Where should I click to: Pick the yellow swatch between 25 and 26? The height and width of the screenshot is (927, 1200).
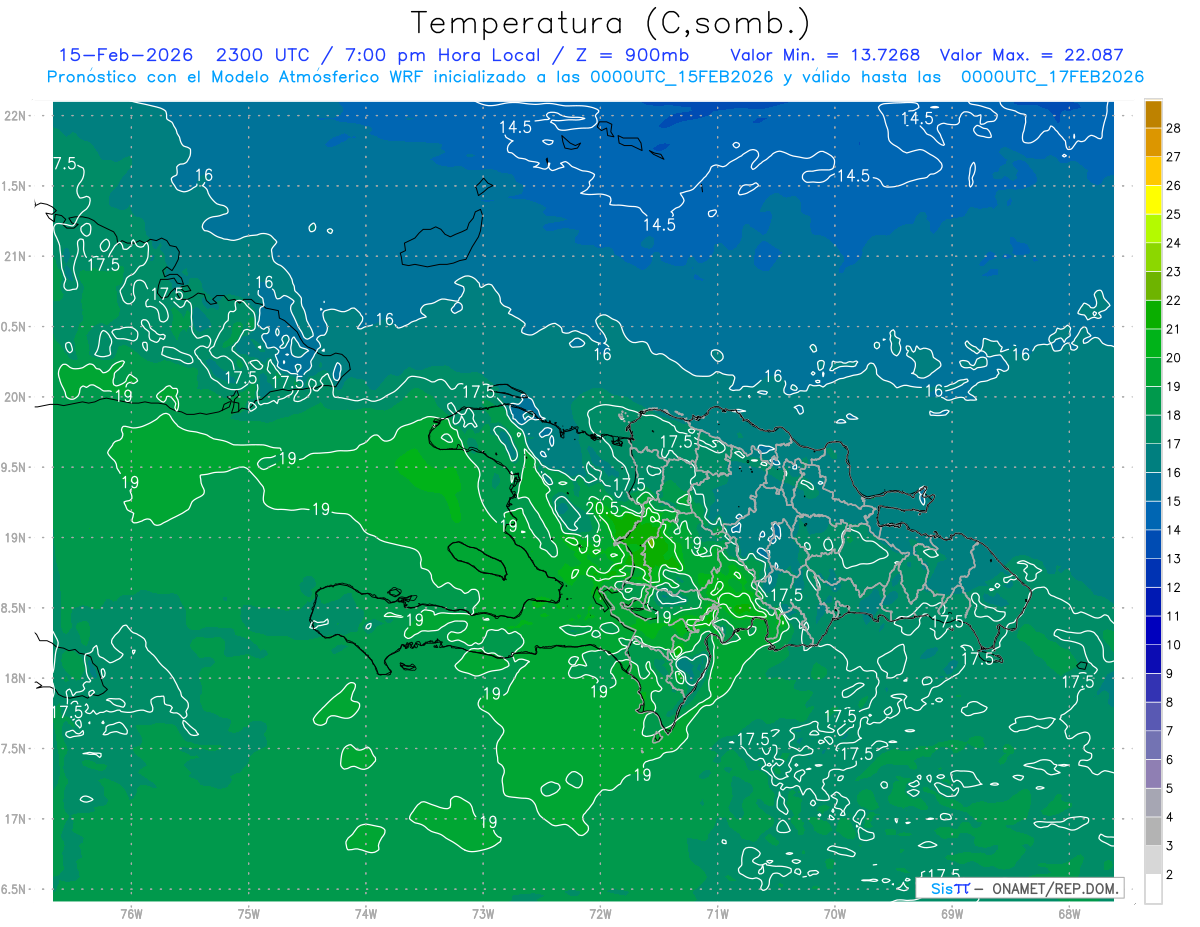click(1153, 200)
